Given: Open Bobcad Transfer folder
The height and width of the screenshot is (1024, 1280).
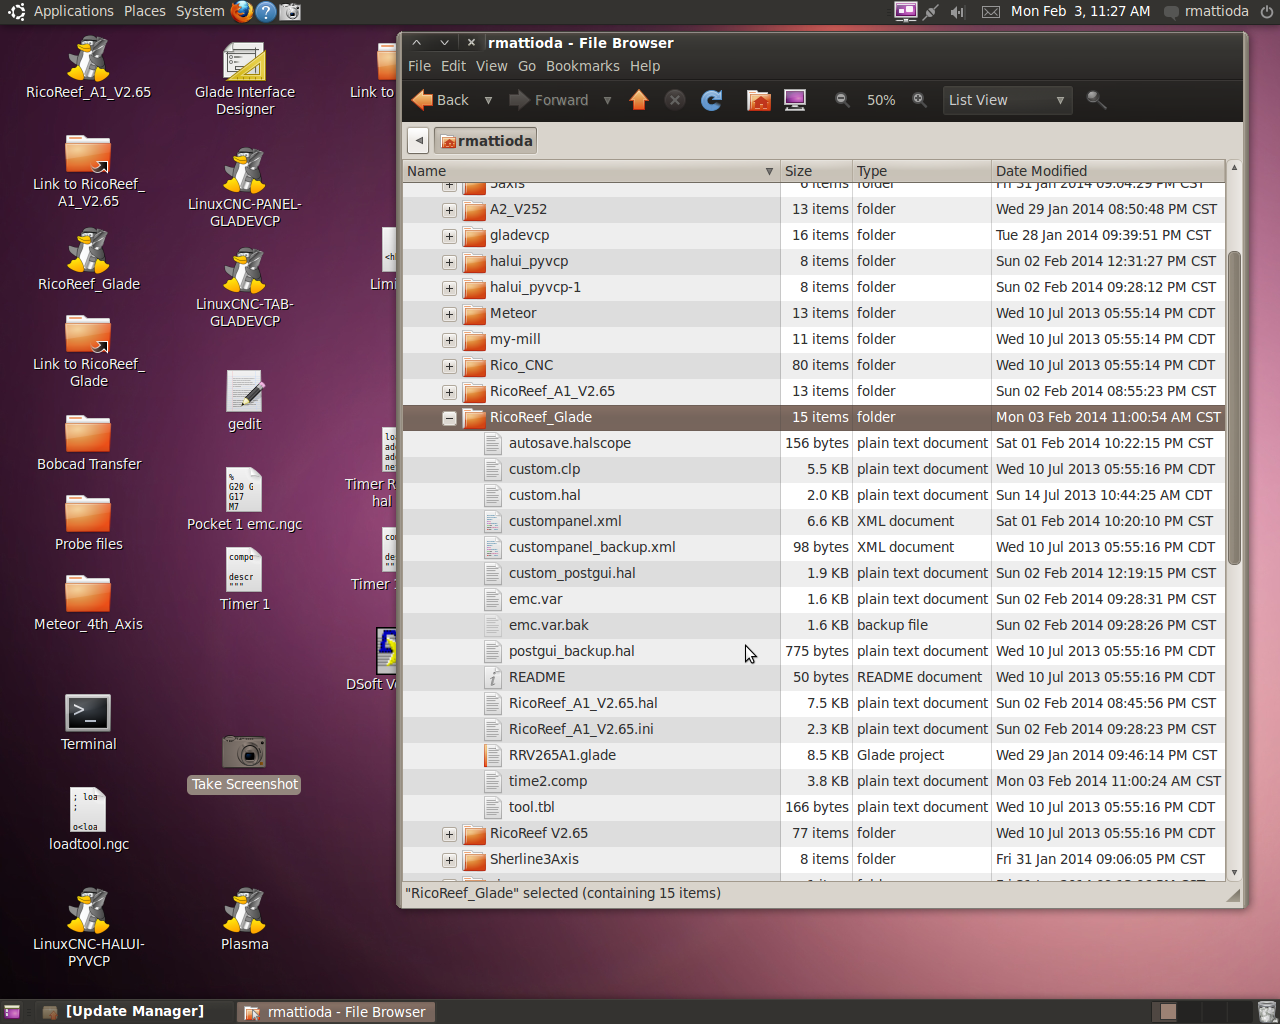Looking at the screenshot, I should pyautogui.click(x=88, y=441).
